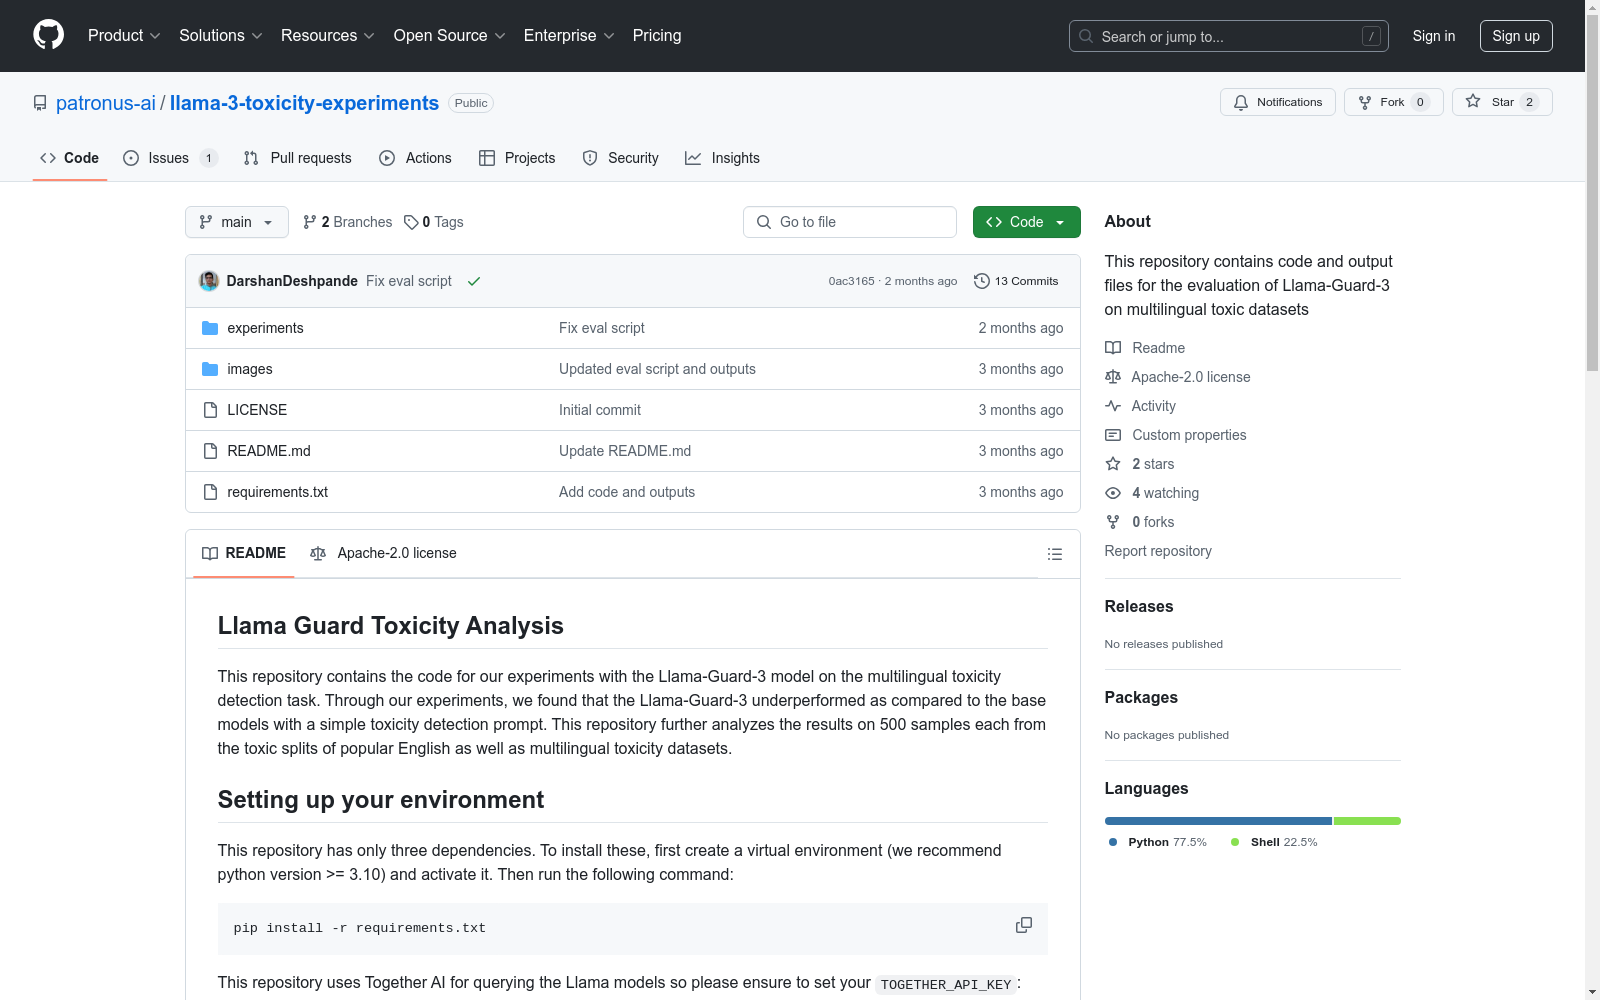
Task: Open 'Updated eval script and outputs' commit
Action: coord(657,369)
